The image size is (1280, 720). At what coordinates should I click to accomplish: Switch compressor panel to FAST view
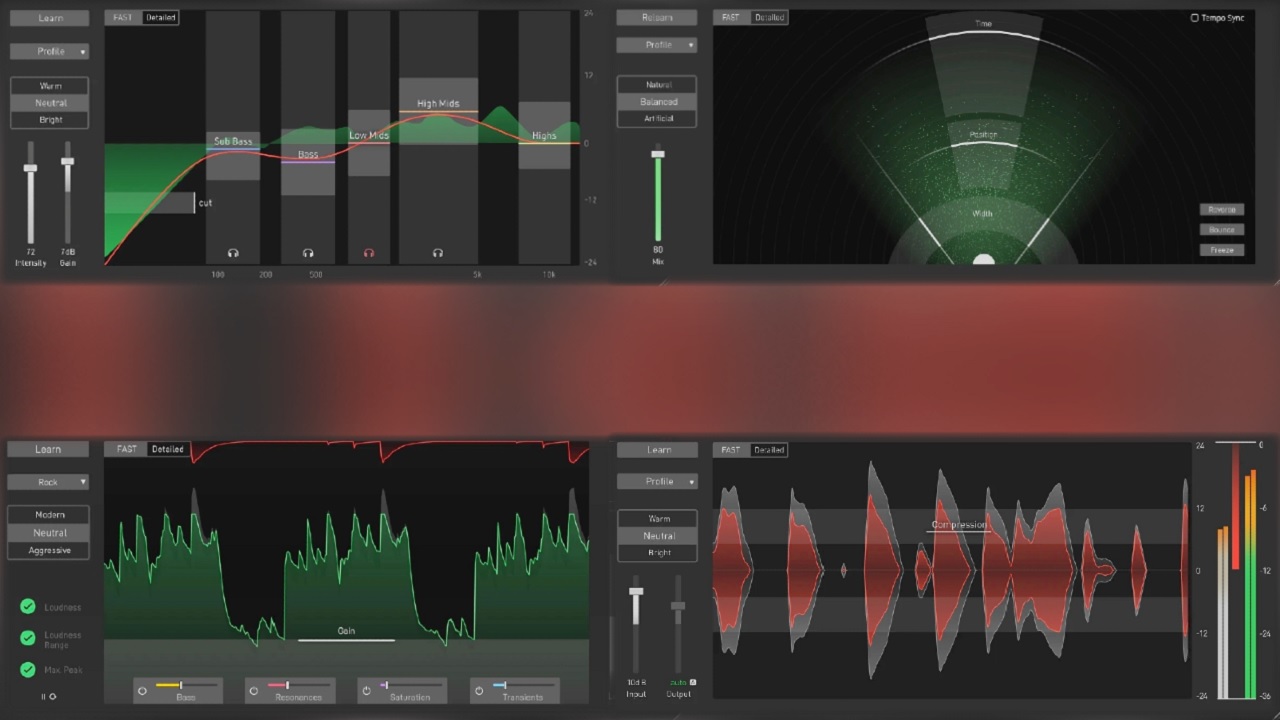731,450
